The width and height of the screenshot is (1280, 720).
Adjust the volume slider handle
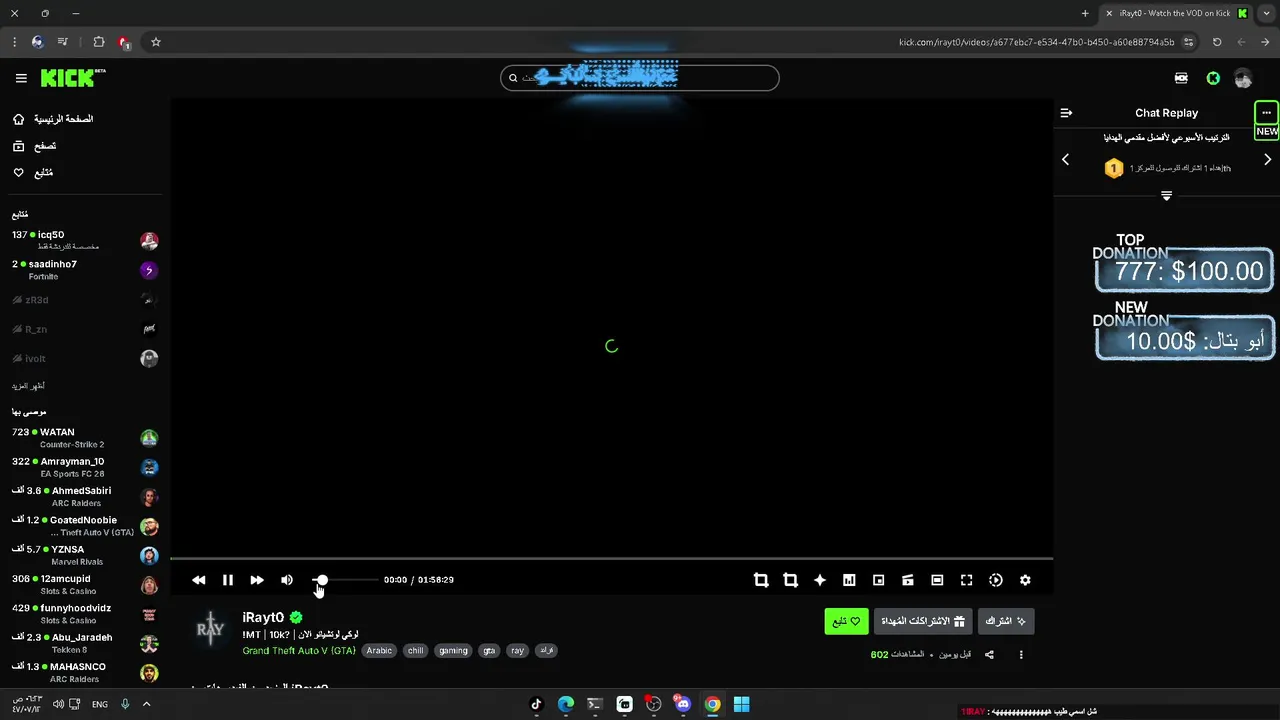tap(322, 580)
